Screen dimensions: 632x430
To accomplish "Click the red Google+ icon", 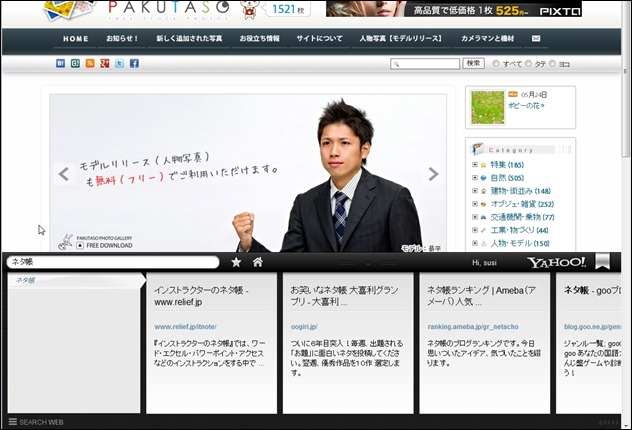I will 105,63.
